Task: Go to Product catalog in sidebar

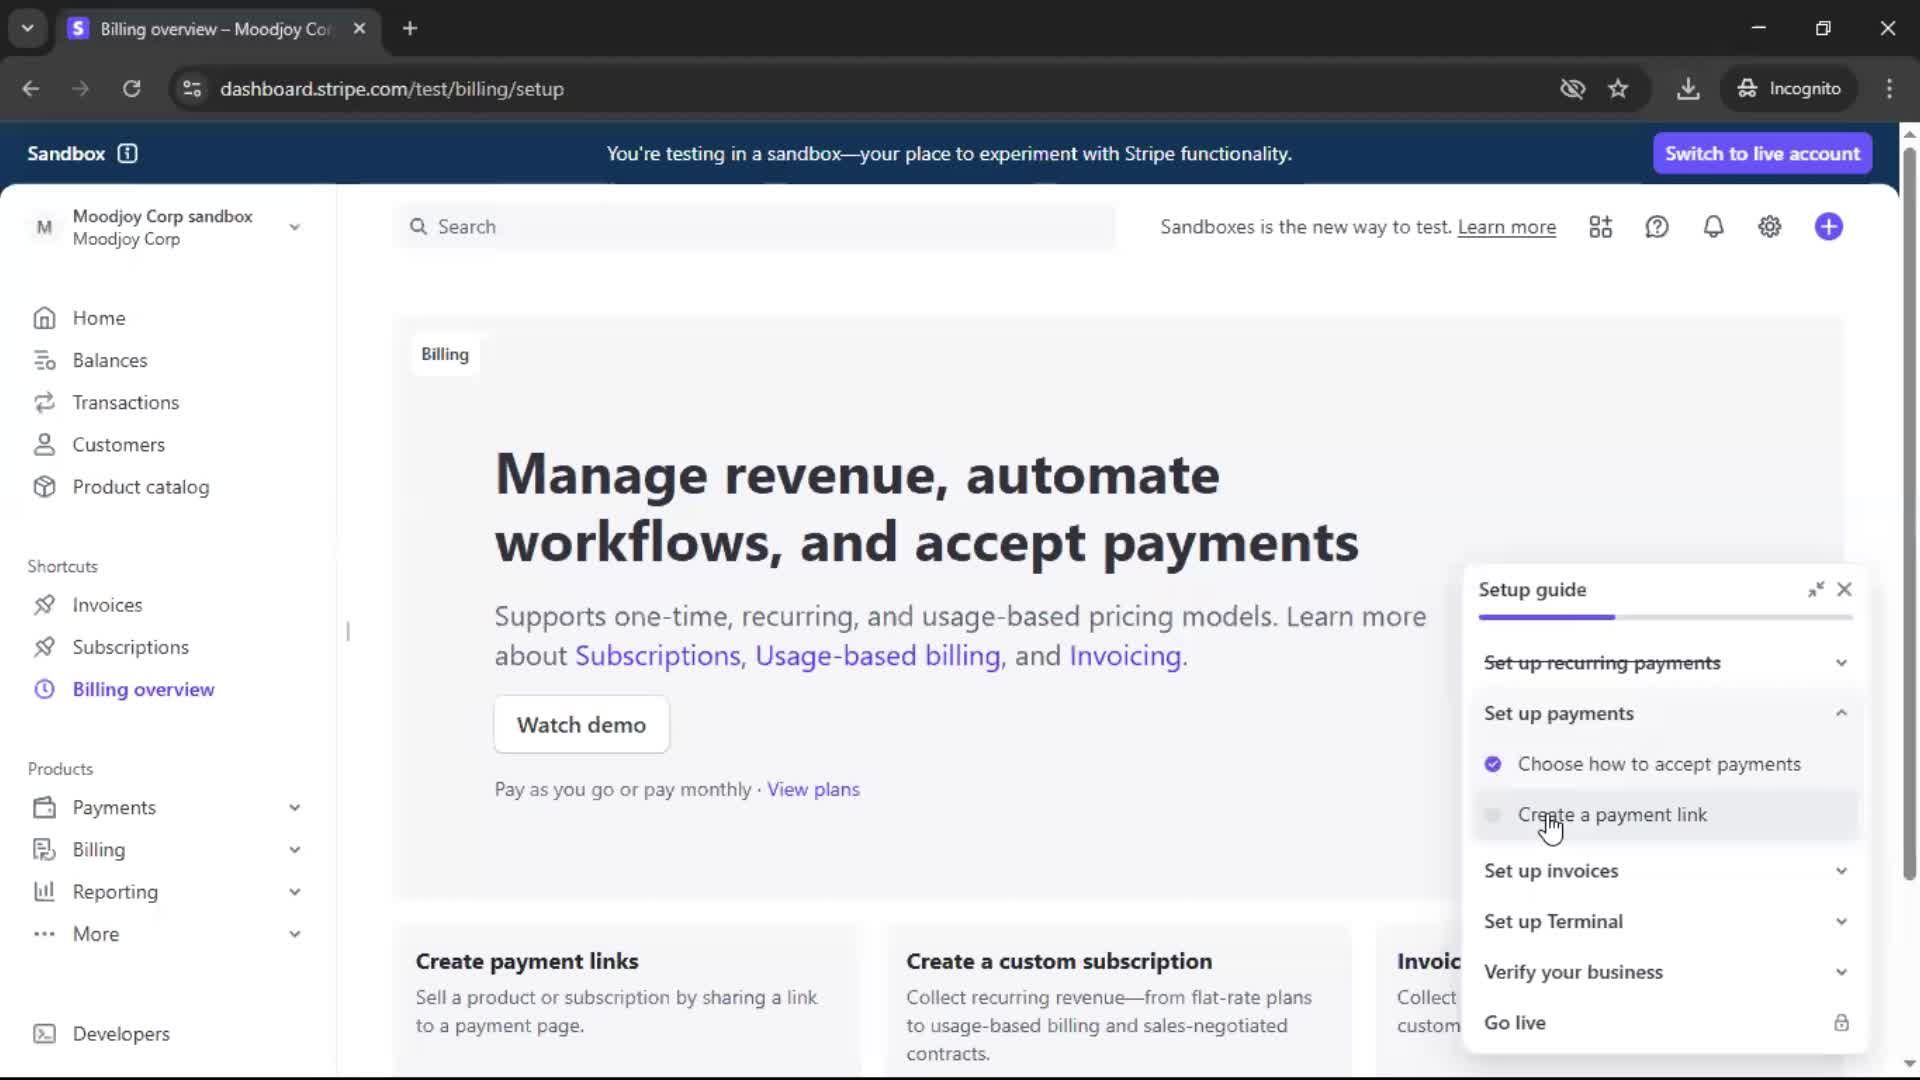Action: click(x=140, y=487)
